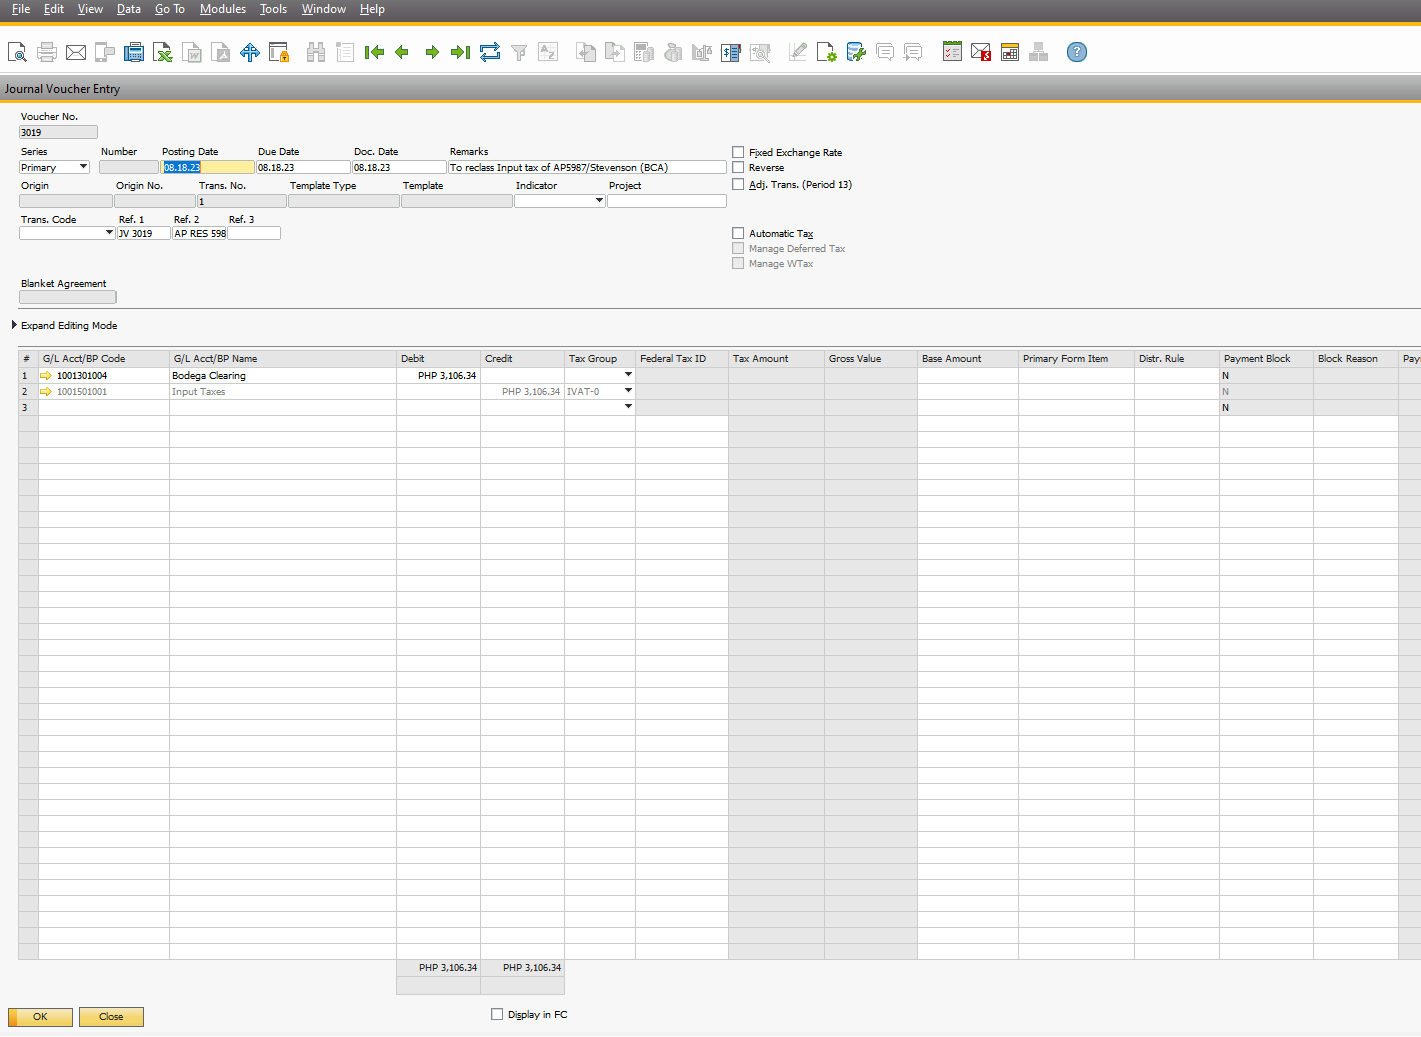This screenshot has width=1421, height=1037.
Task: Click the Lock Screen toolbar icon
Action: coord(279,52)
